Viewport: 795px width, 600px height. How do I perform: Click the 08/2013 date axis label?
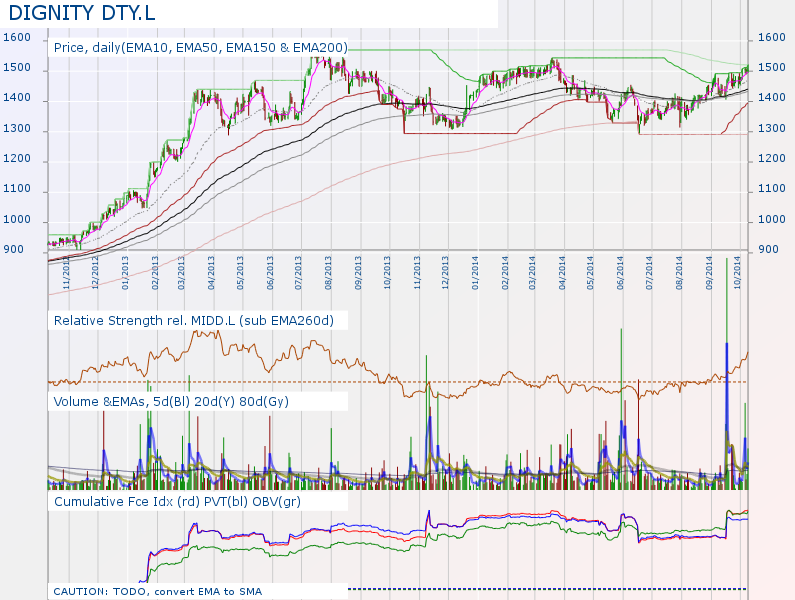tap(329, 273)
